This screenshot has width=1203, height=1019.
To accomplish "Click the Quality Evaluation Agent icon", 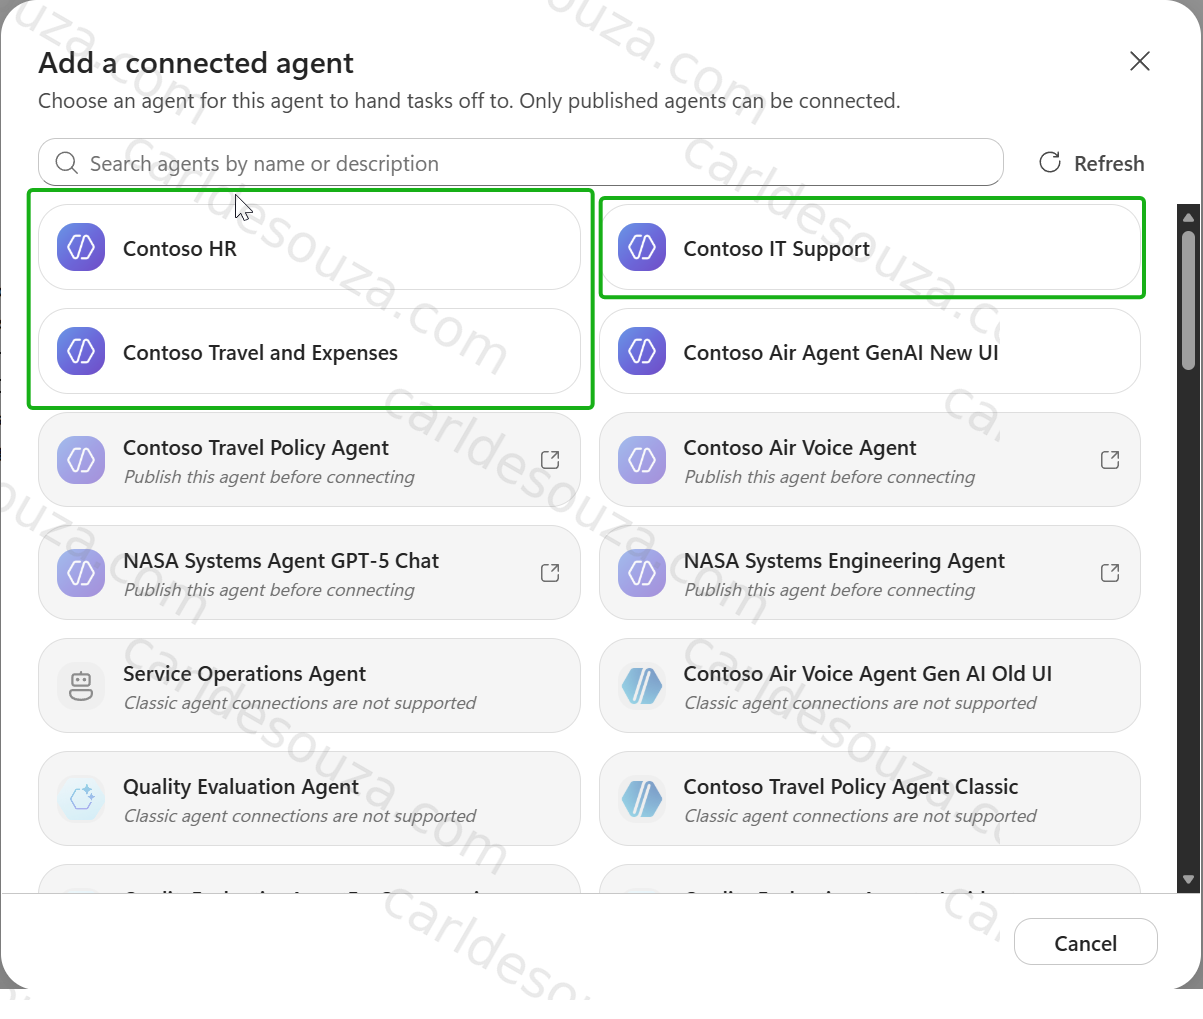I will coord(81,799).
